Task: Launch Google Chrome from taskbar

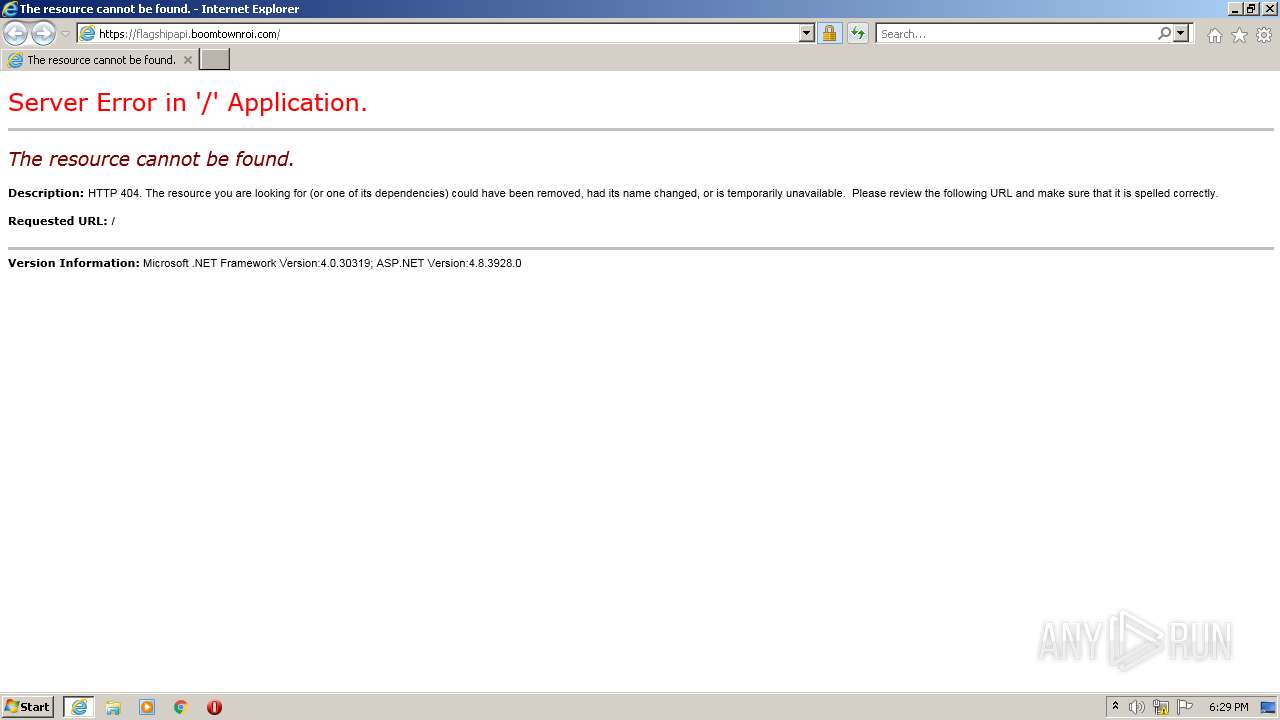Action: pyautogui.click(x=181, y=707)
